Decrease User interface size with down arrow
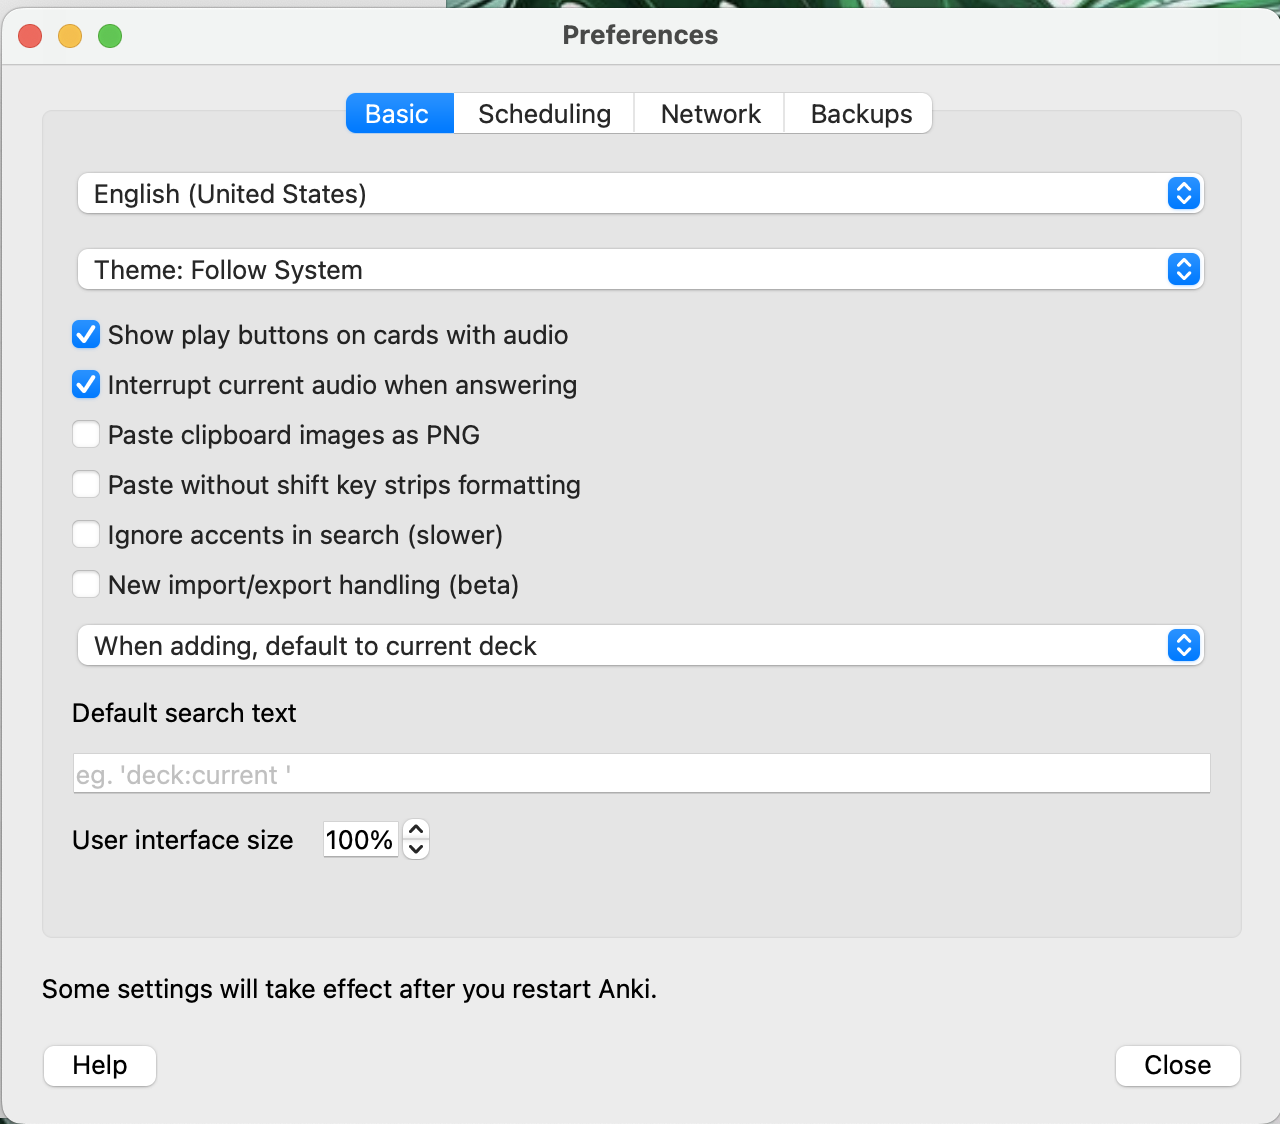This screenshot has width=1280, height=1124. pos(416,849)
